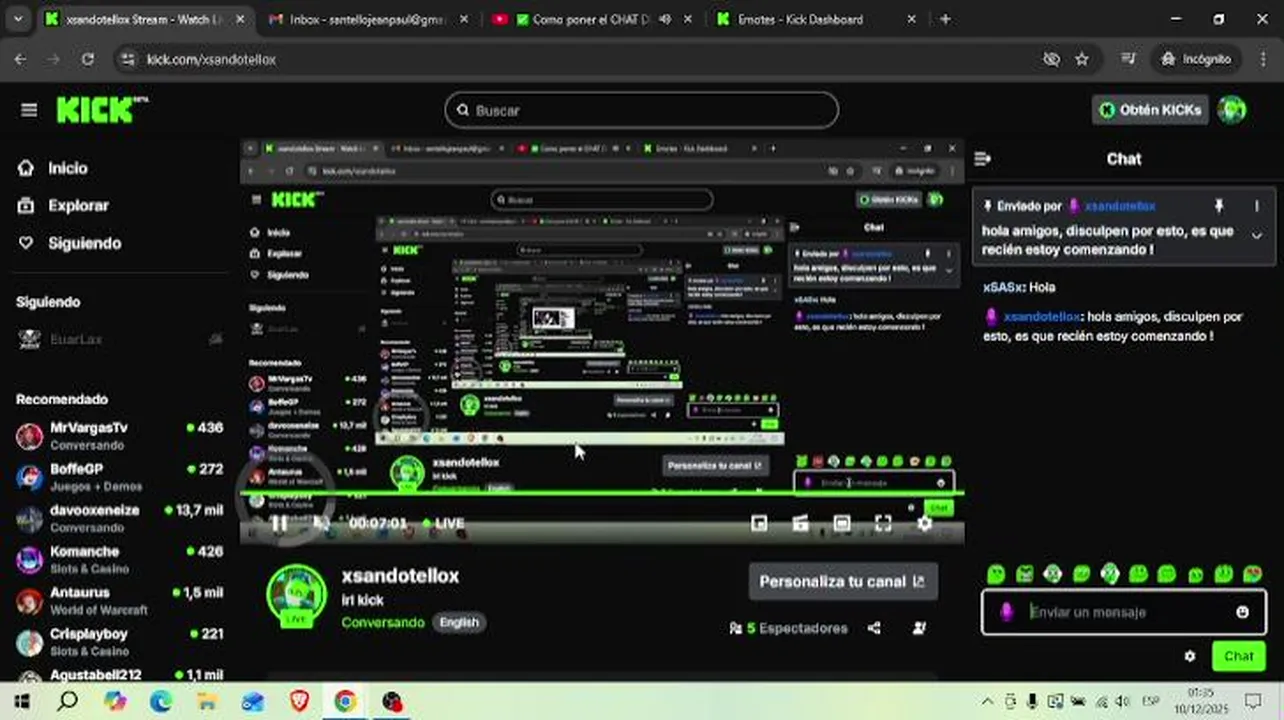Image resolution: width=1284 pixels, height=720 pixels.
Task: Open recommended channel MrVargasTv
Action: click(x=120, y=435)
